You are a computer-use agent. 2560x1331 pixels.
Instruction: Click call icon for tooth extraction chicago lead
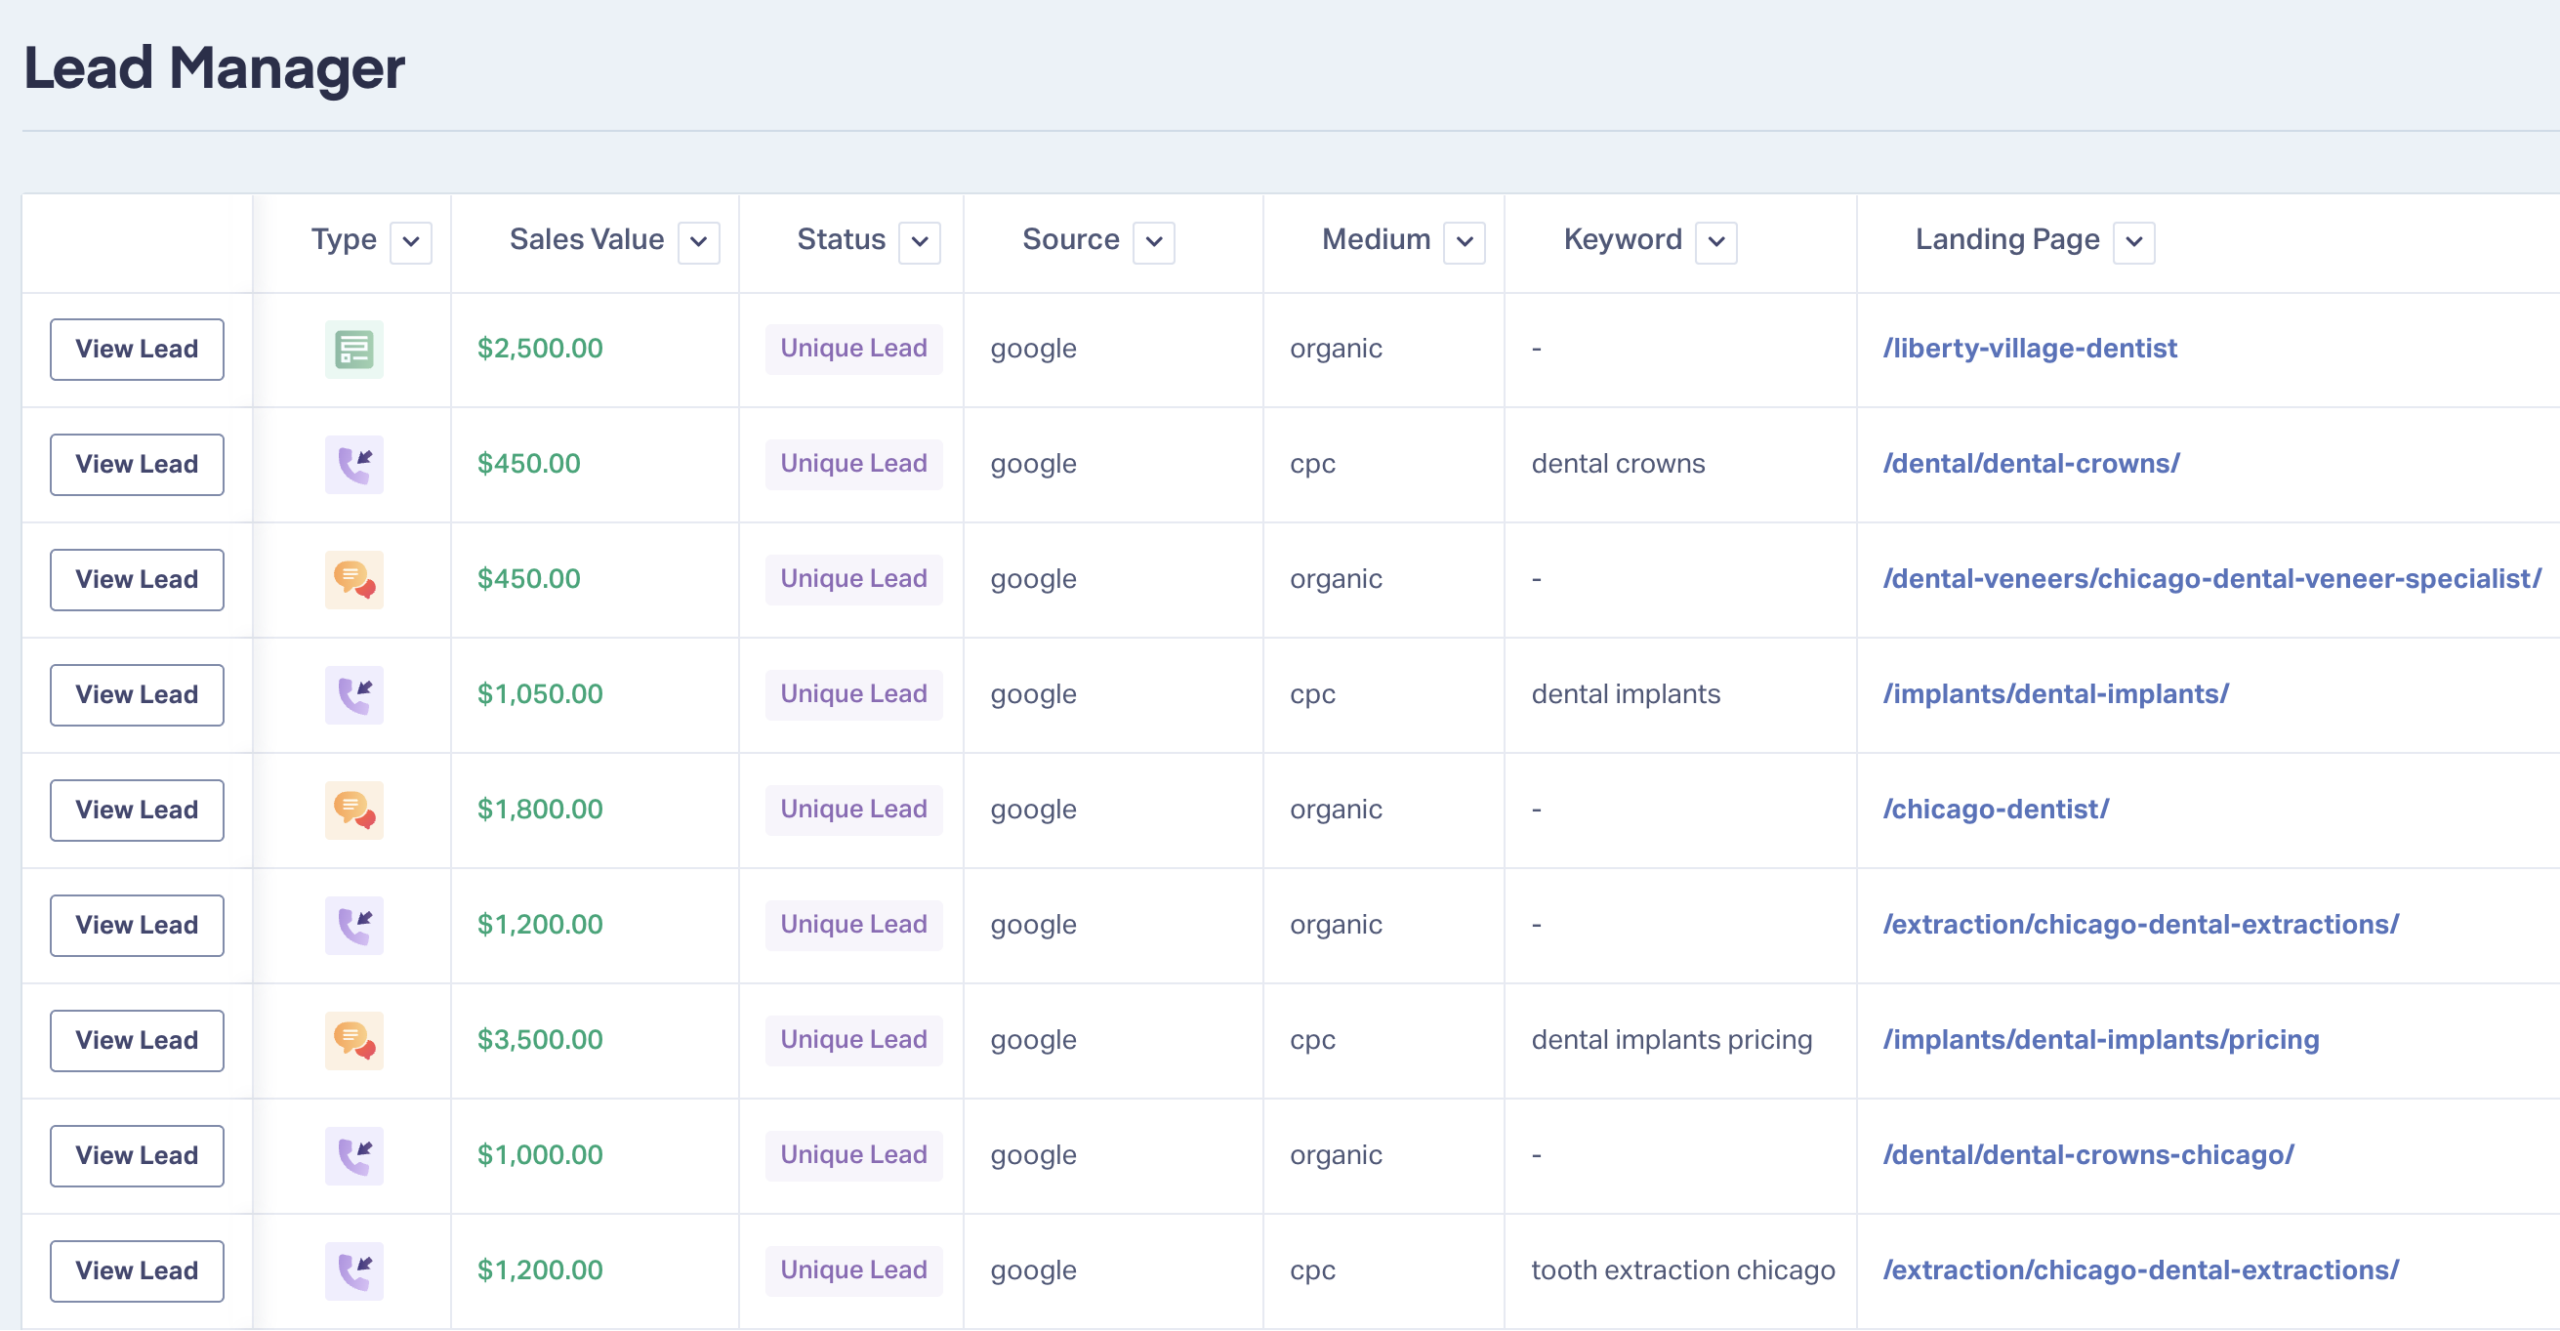tap(354, 1271)
